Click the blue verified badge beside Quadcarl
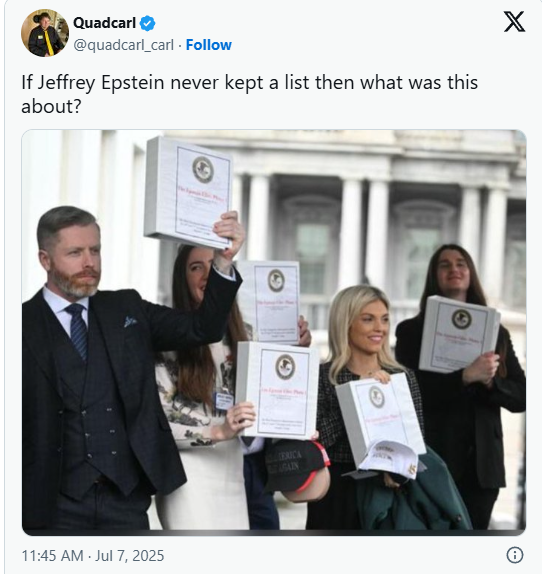 pyautogui.click(x=148, y=23)
